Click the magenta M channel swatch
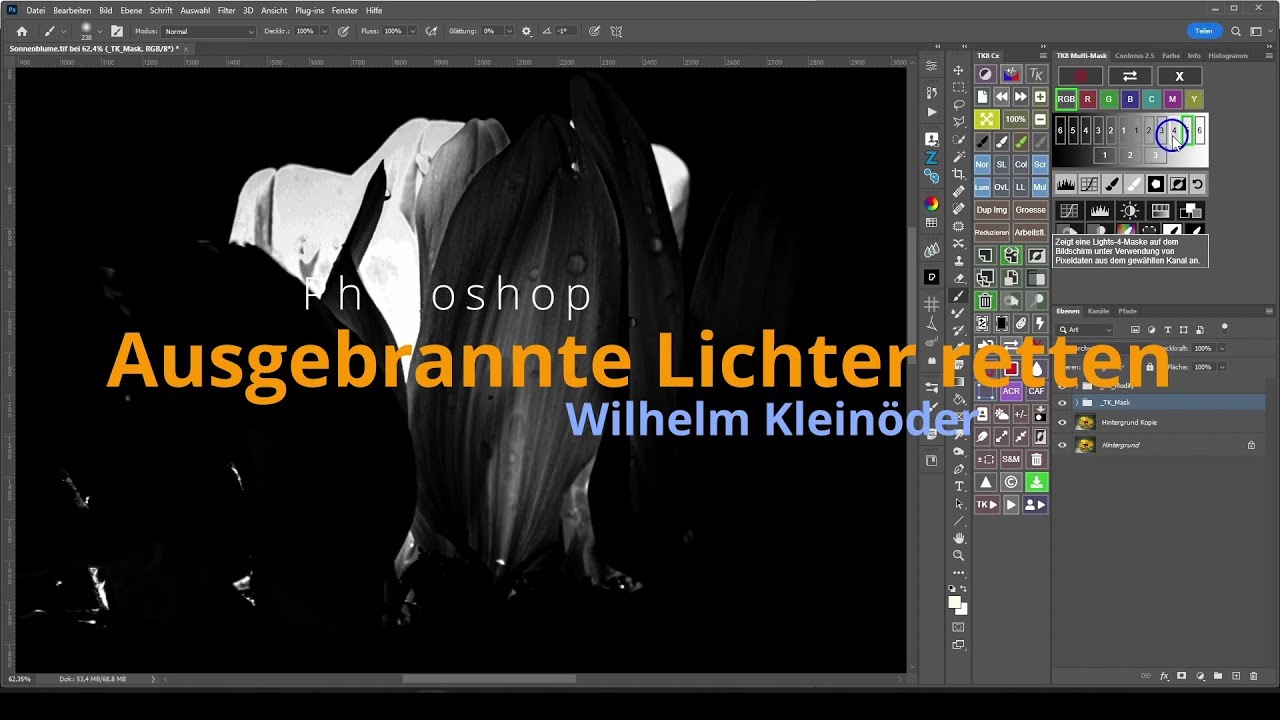The width and height of the screenshot is (1280, 720). point(1172,99)
